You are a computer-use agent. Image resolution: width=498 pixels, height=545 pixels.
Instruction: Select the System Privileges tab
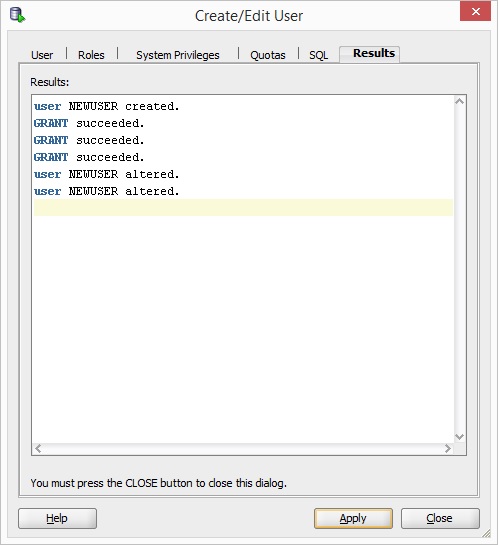pyautogui.click(x=178, y=55)
